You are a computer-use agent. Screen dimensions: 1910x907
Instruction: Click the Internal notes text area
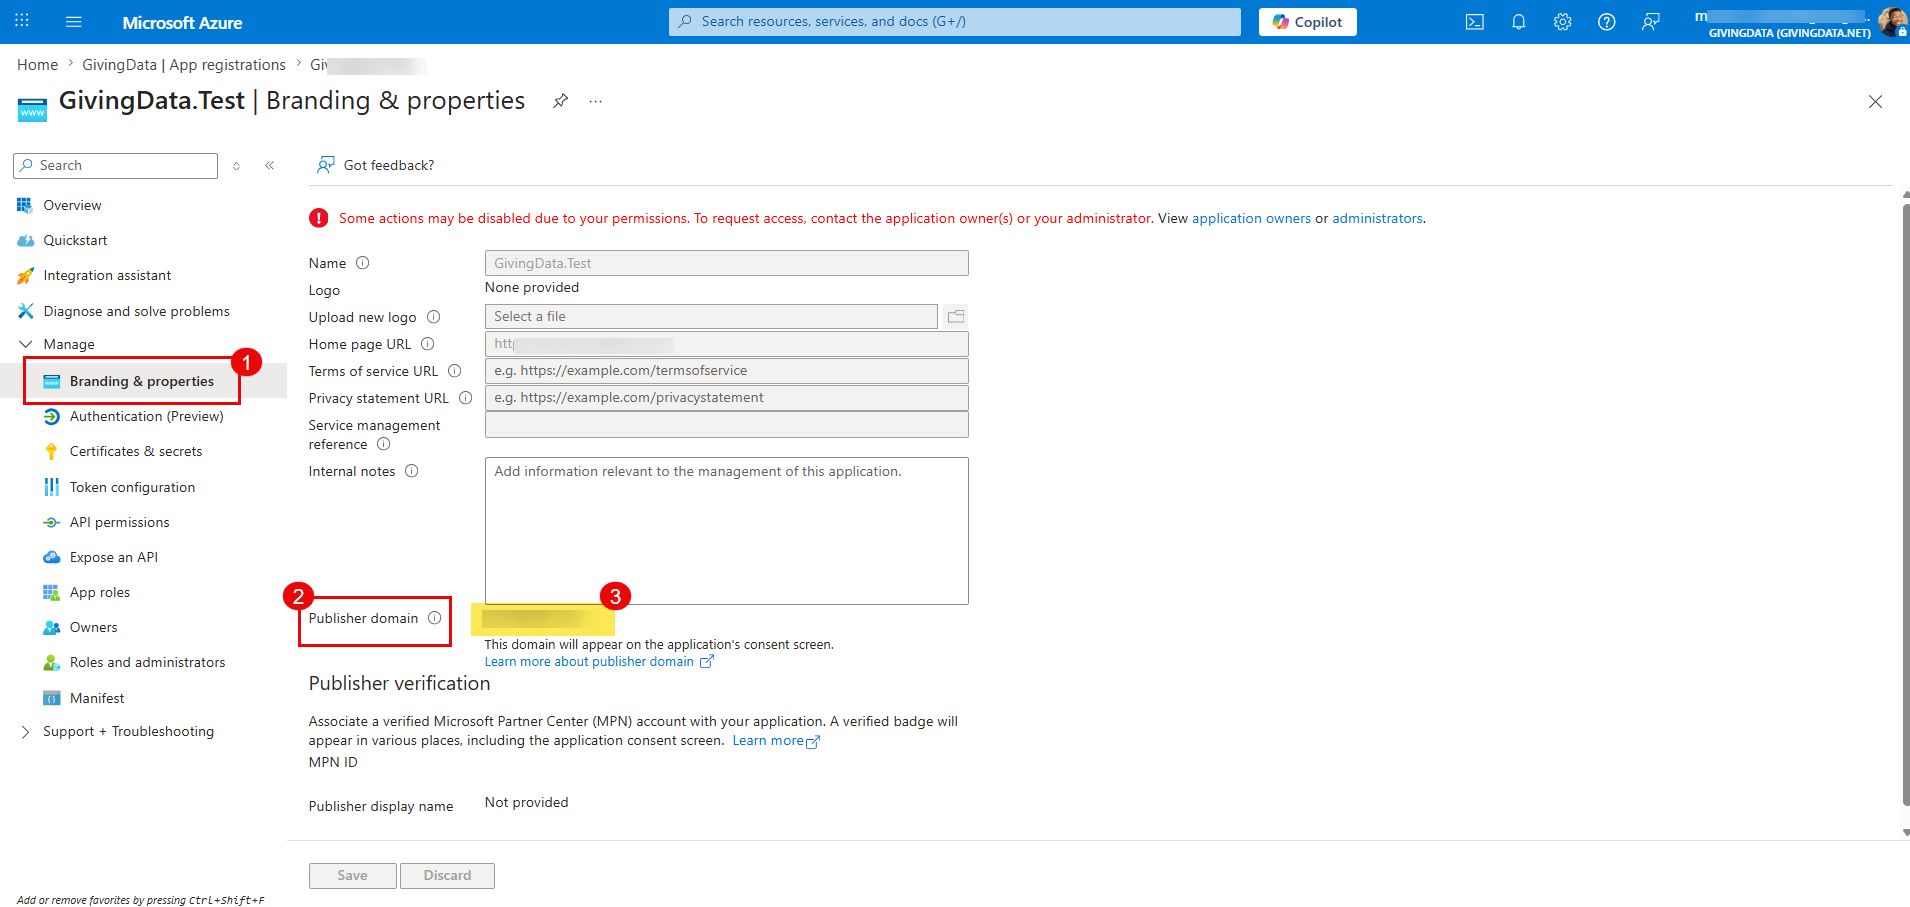tap(727, 531)
